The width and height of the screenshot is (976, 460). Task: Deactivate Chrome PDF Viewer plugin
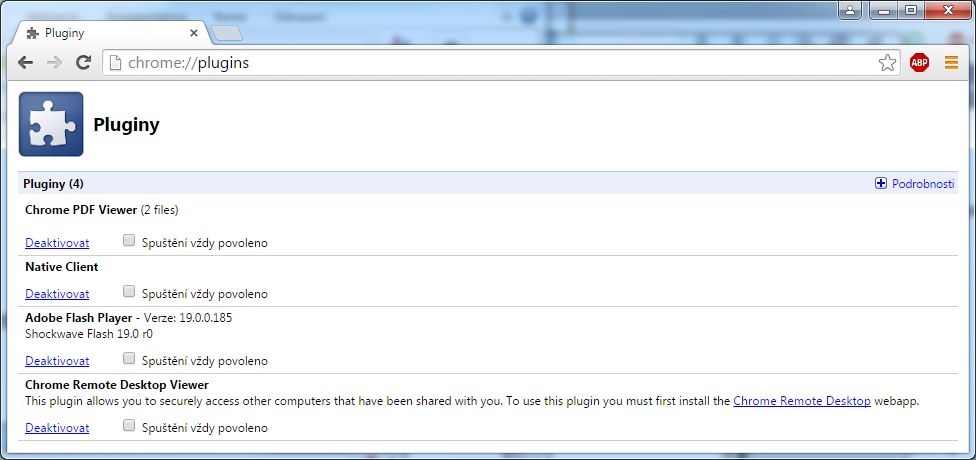pyautogui.click(x=57, y=243)
